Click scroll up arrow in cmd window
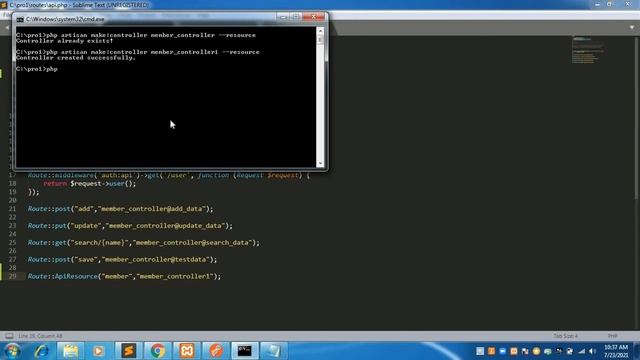This screenshot has height=360, width=640. [320, 31]
